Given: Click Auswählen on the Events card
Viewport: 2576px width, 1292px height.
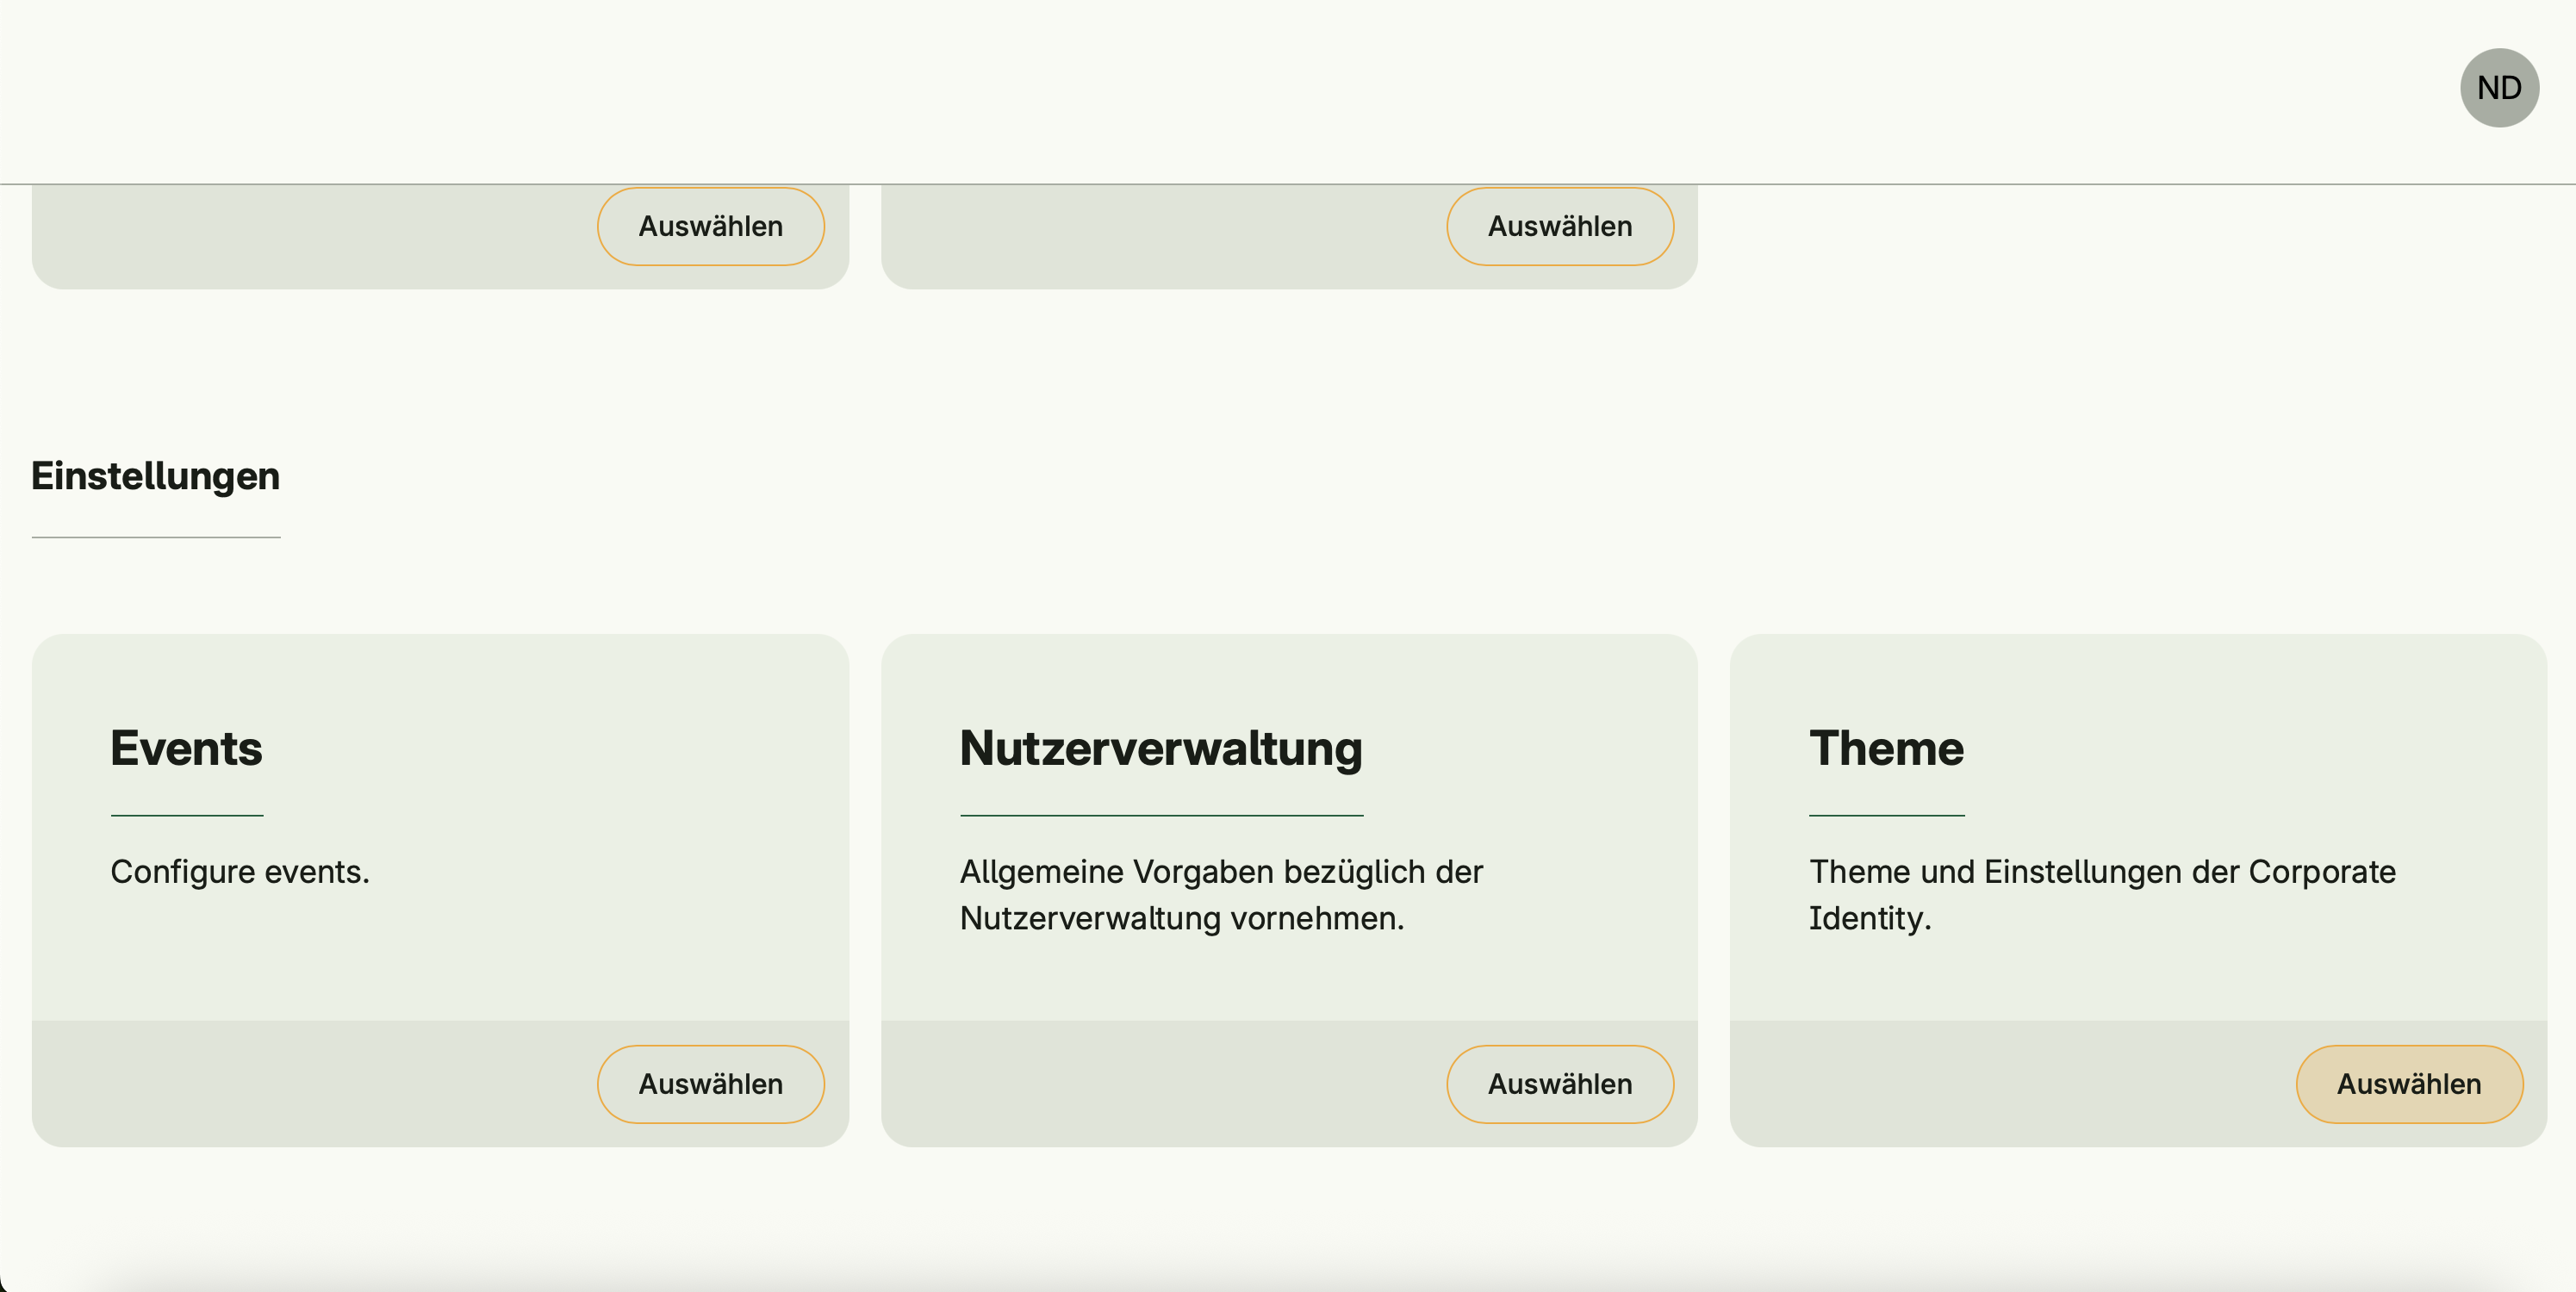Looking at the screenshot, I should (710, 1084).
